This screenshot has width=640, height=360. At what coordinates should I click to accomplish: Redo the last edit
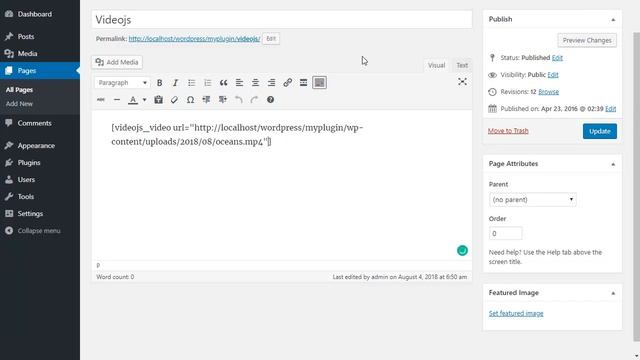click(254, 100)
